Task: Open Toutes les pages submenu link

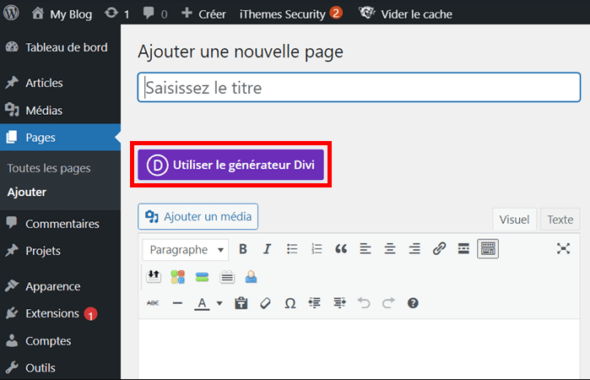Action: point(49,168)
